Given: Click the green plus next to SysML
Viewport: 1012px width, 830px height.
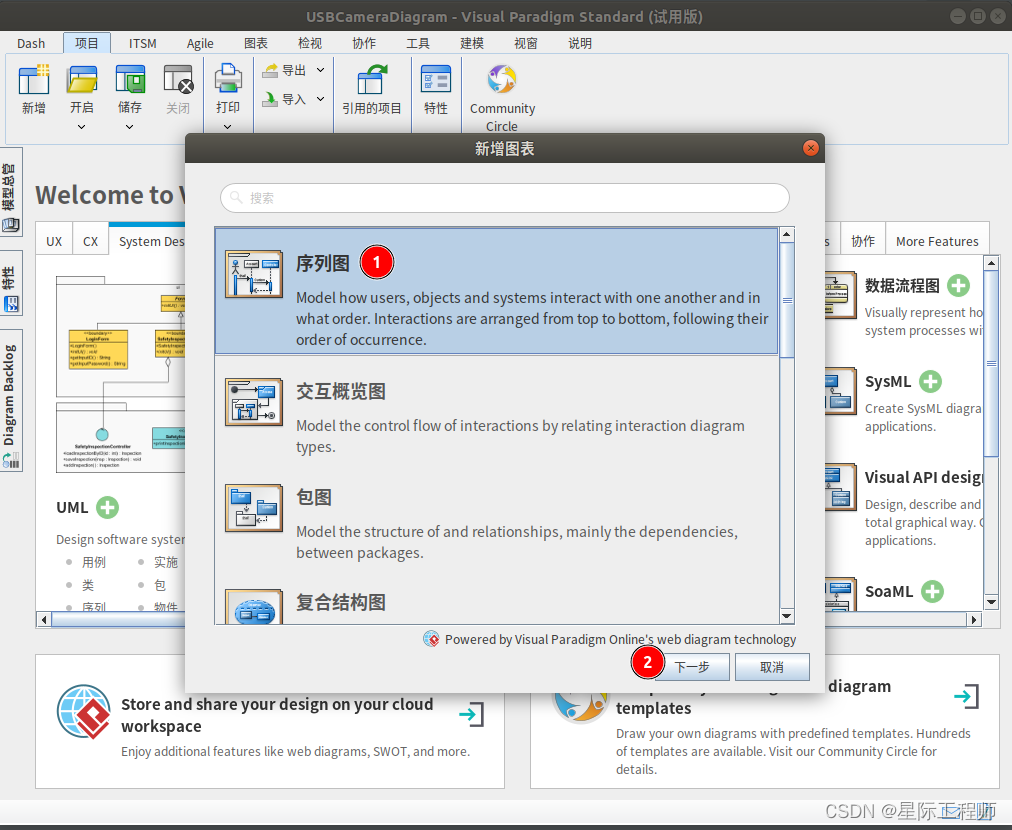Looking at the screenshot, I should pyautogui.click(x=930, y=381).
